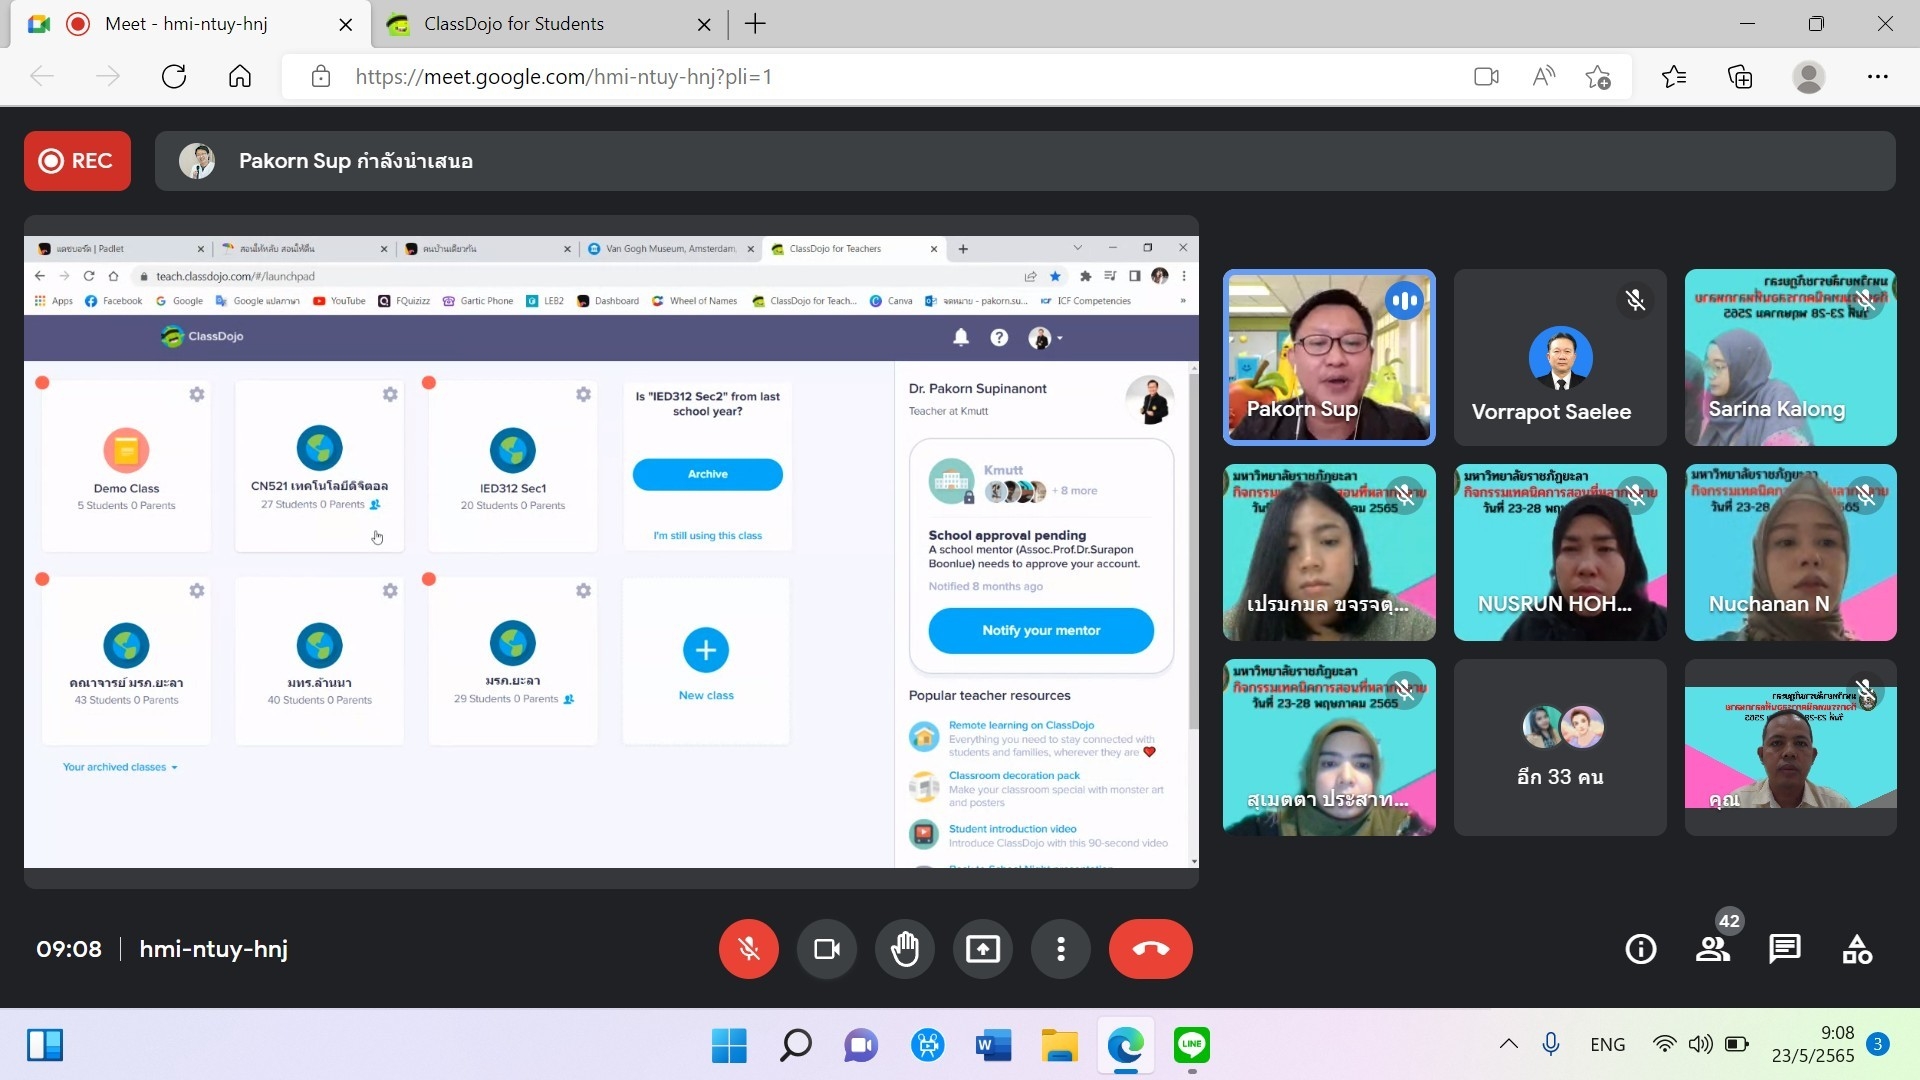1920x1080 pixels.
Task: Open the LINE app from taskbar
Action: pyautogui.click(x=1191, y=1045)
